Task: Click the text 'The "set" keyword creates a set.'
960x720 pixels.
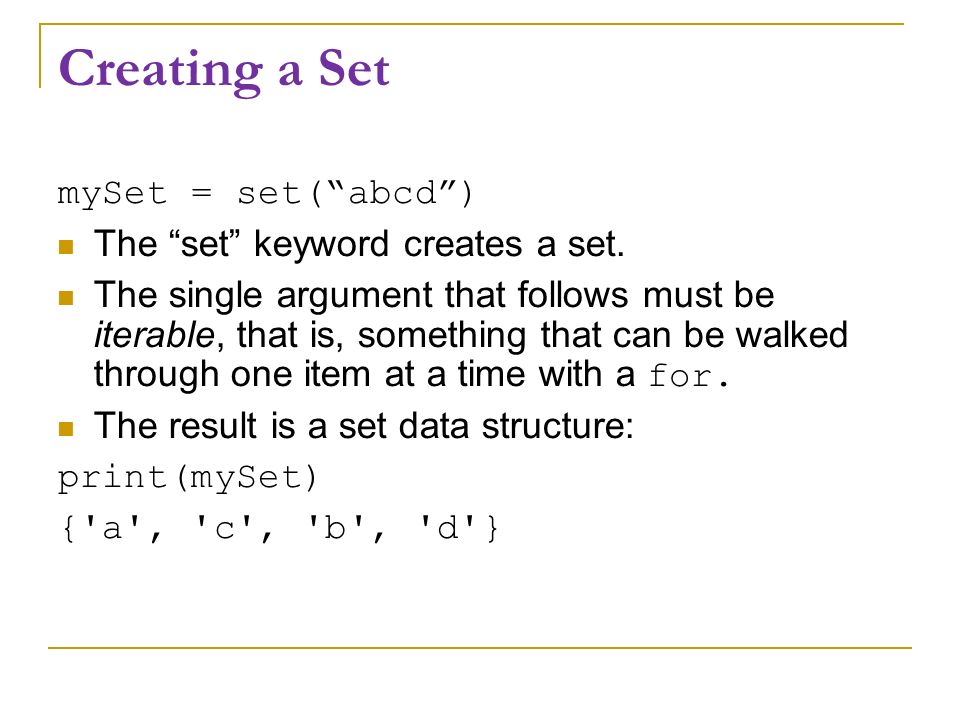Action: pos(359,244)
